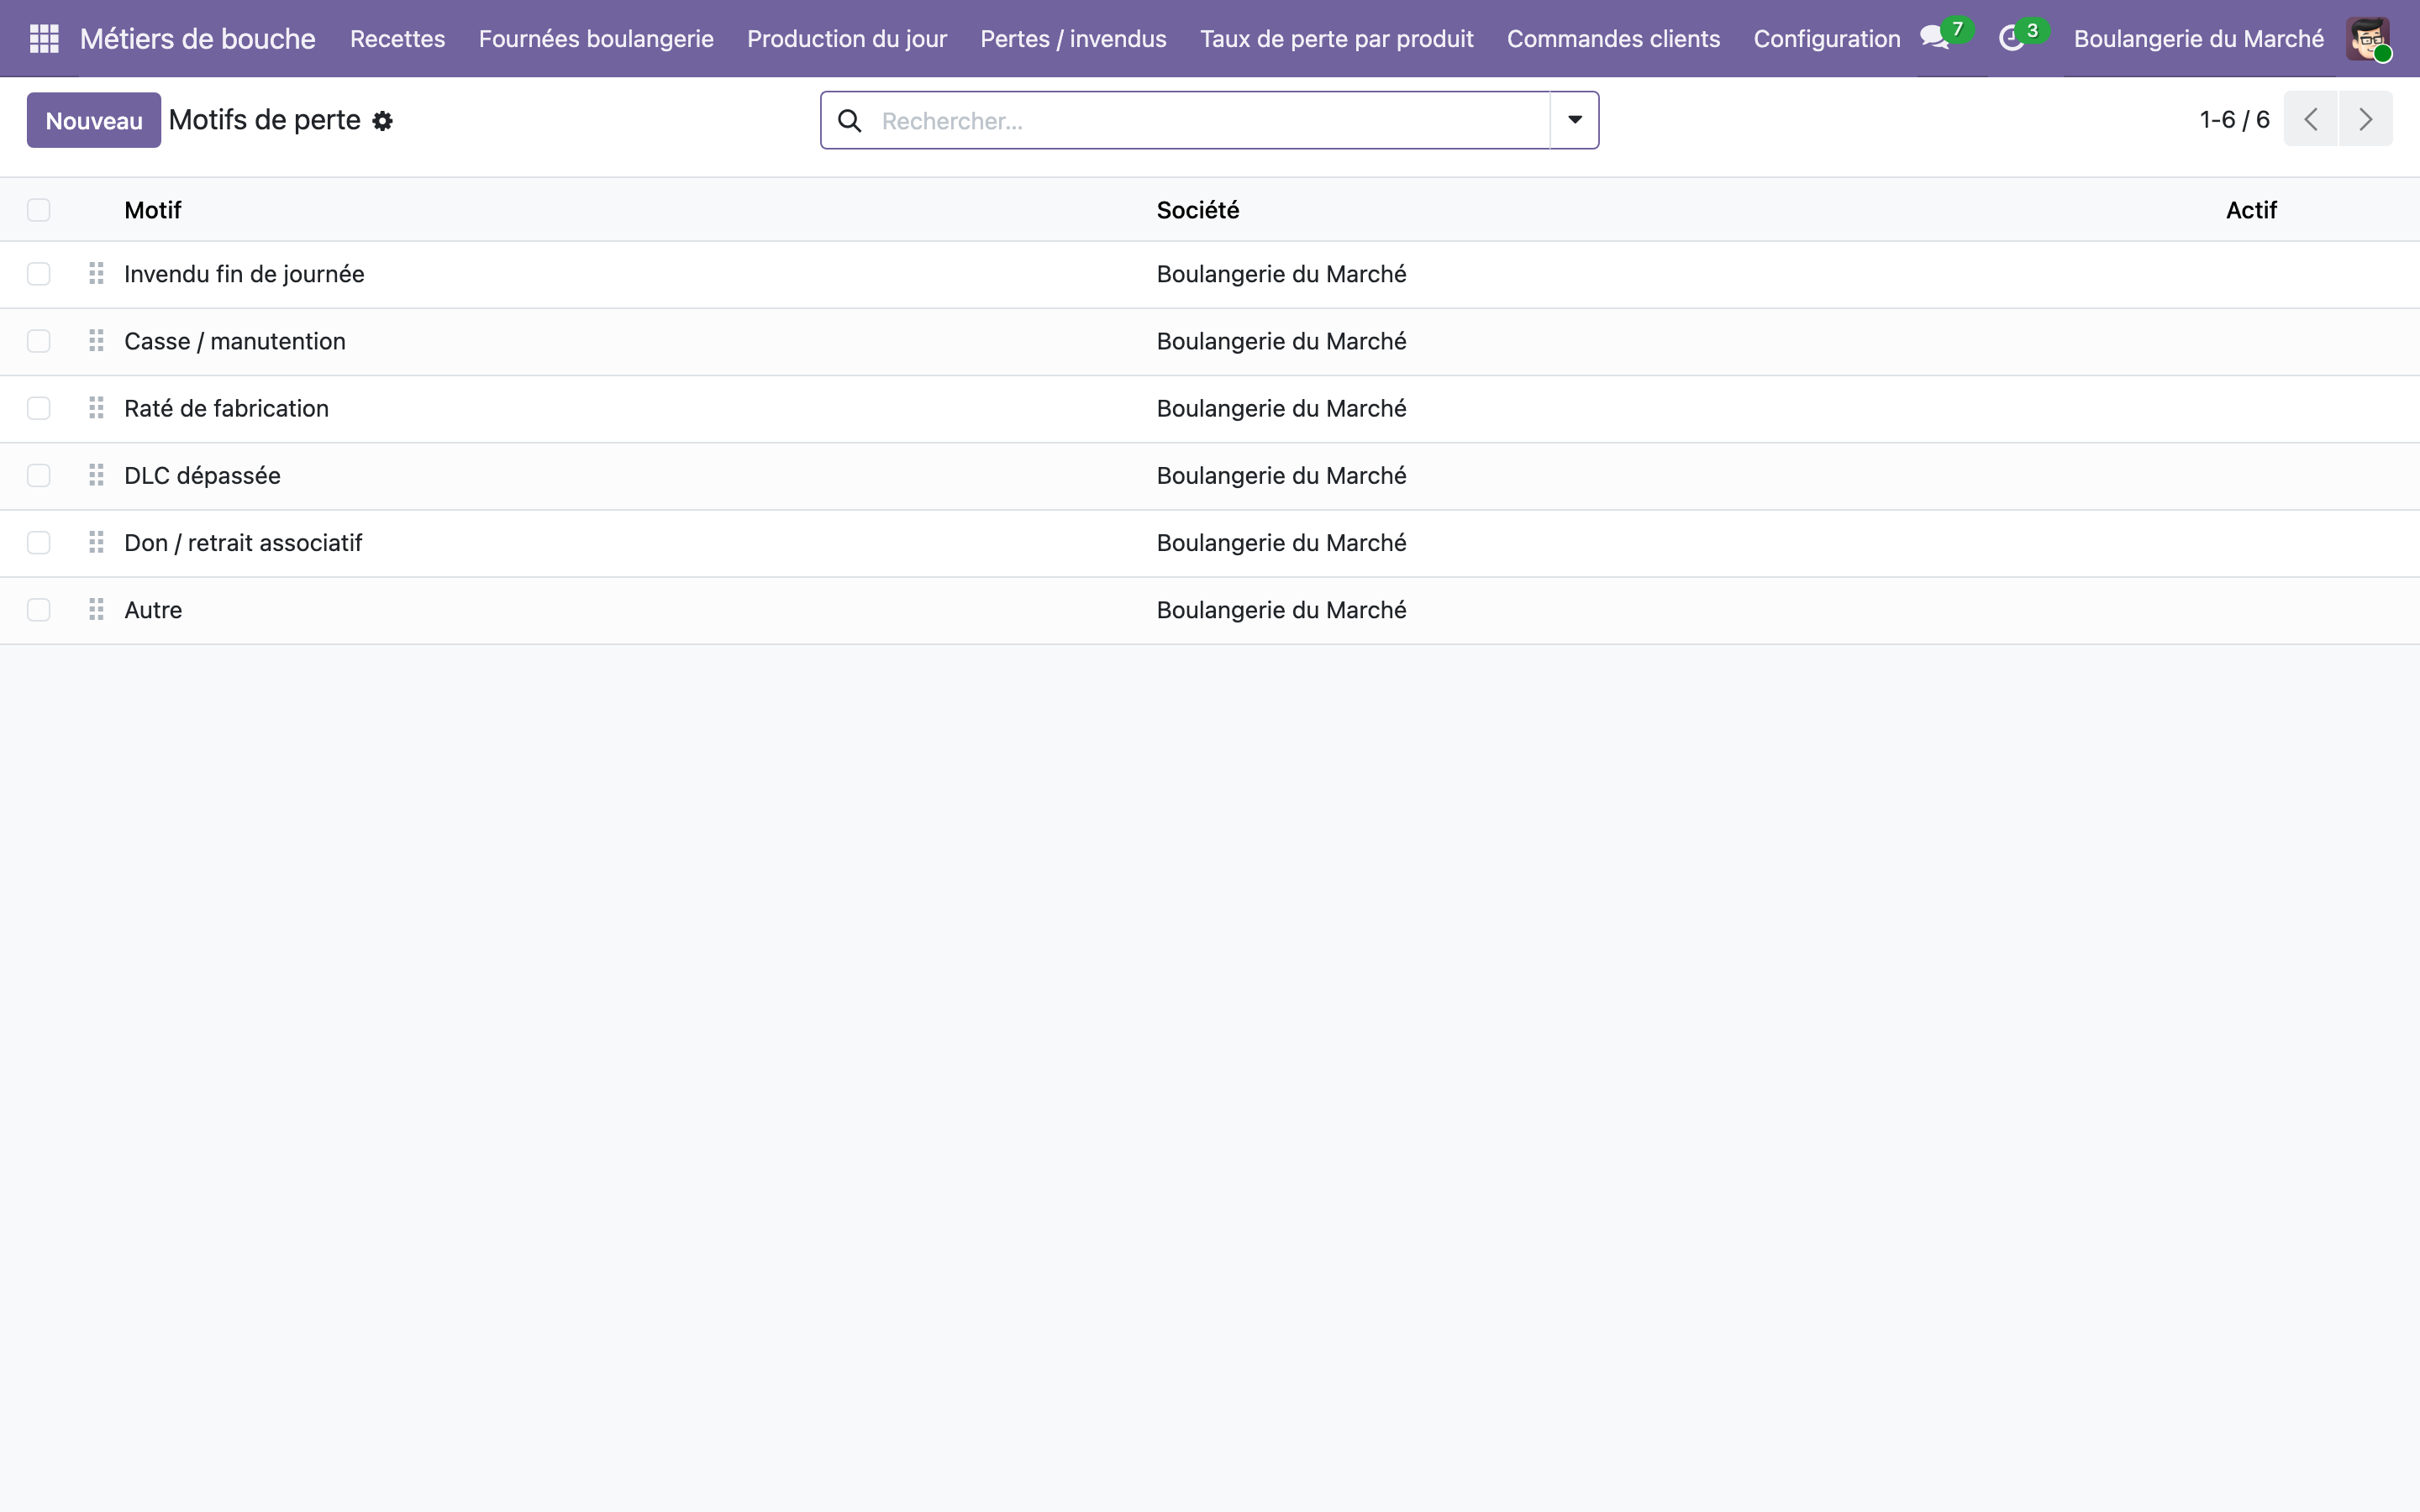Click Boulangerie du Marché in Autre row
The height and width of the screenshot is (1512, 2420).
[x=1281, y=610]
